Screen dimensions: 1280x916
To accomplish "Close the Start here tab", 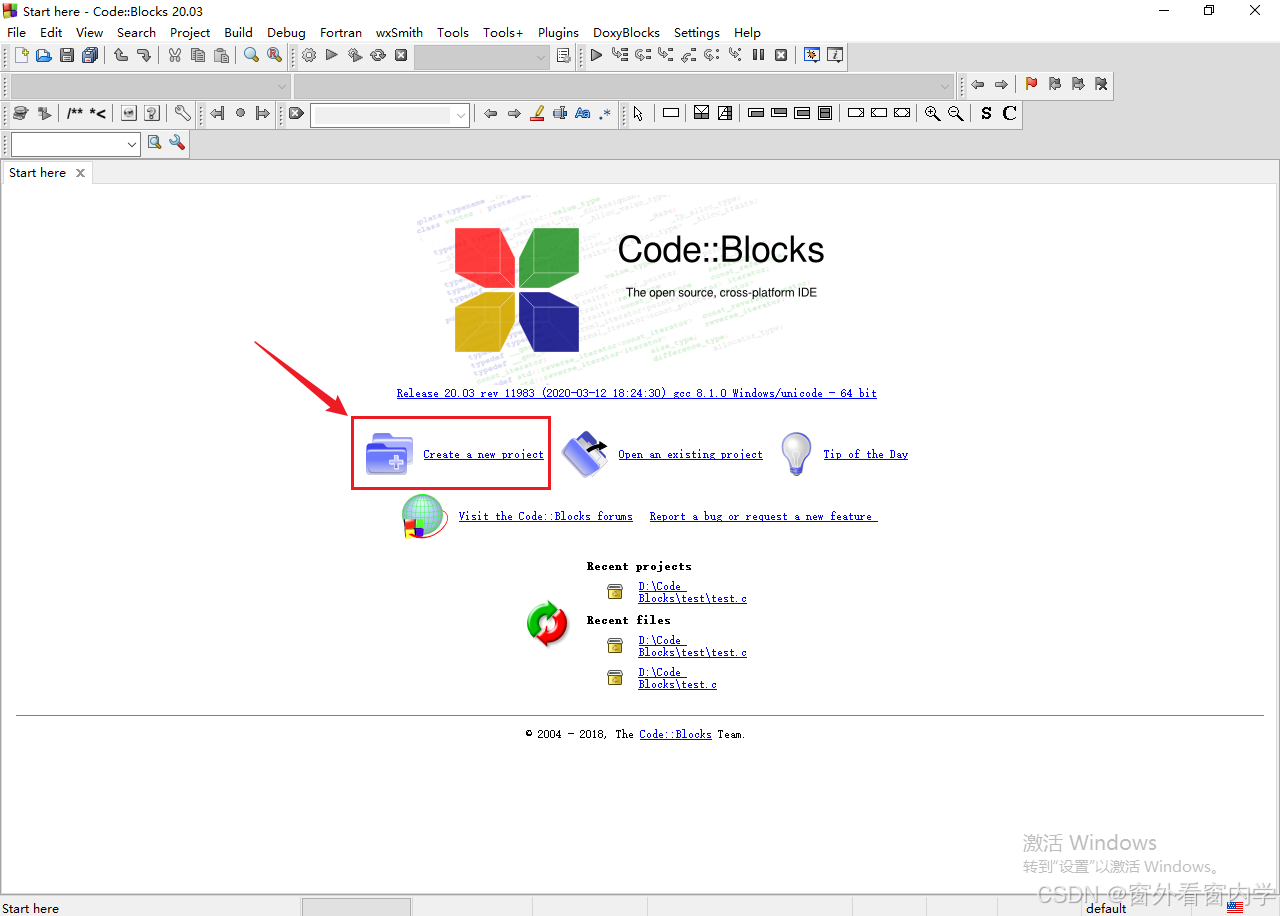I will 81,173.
